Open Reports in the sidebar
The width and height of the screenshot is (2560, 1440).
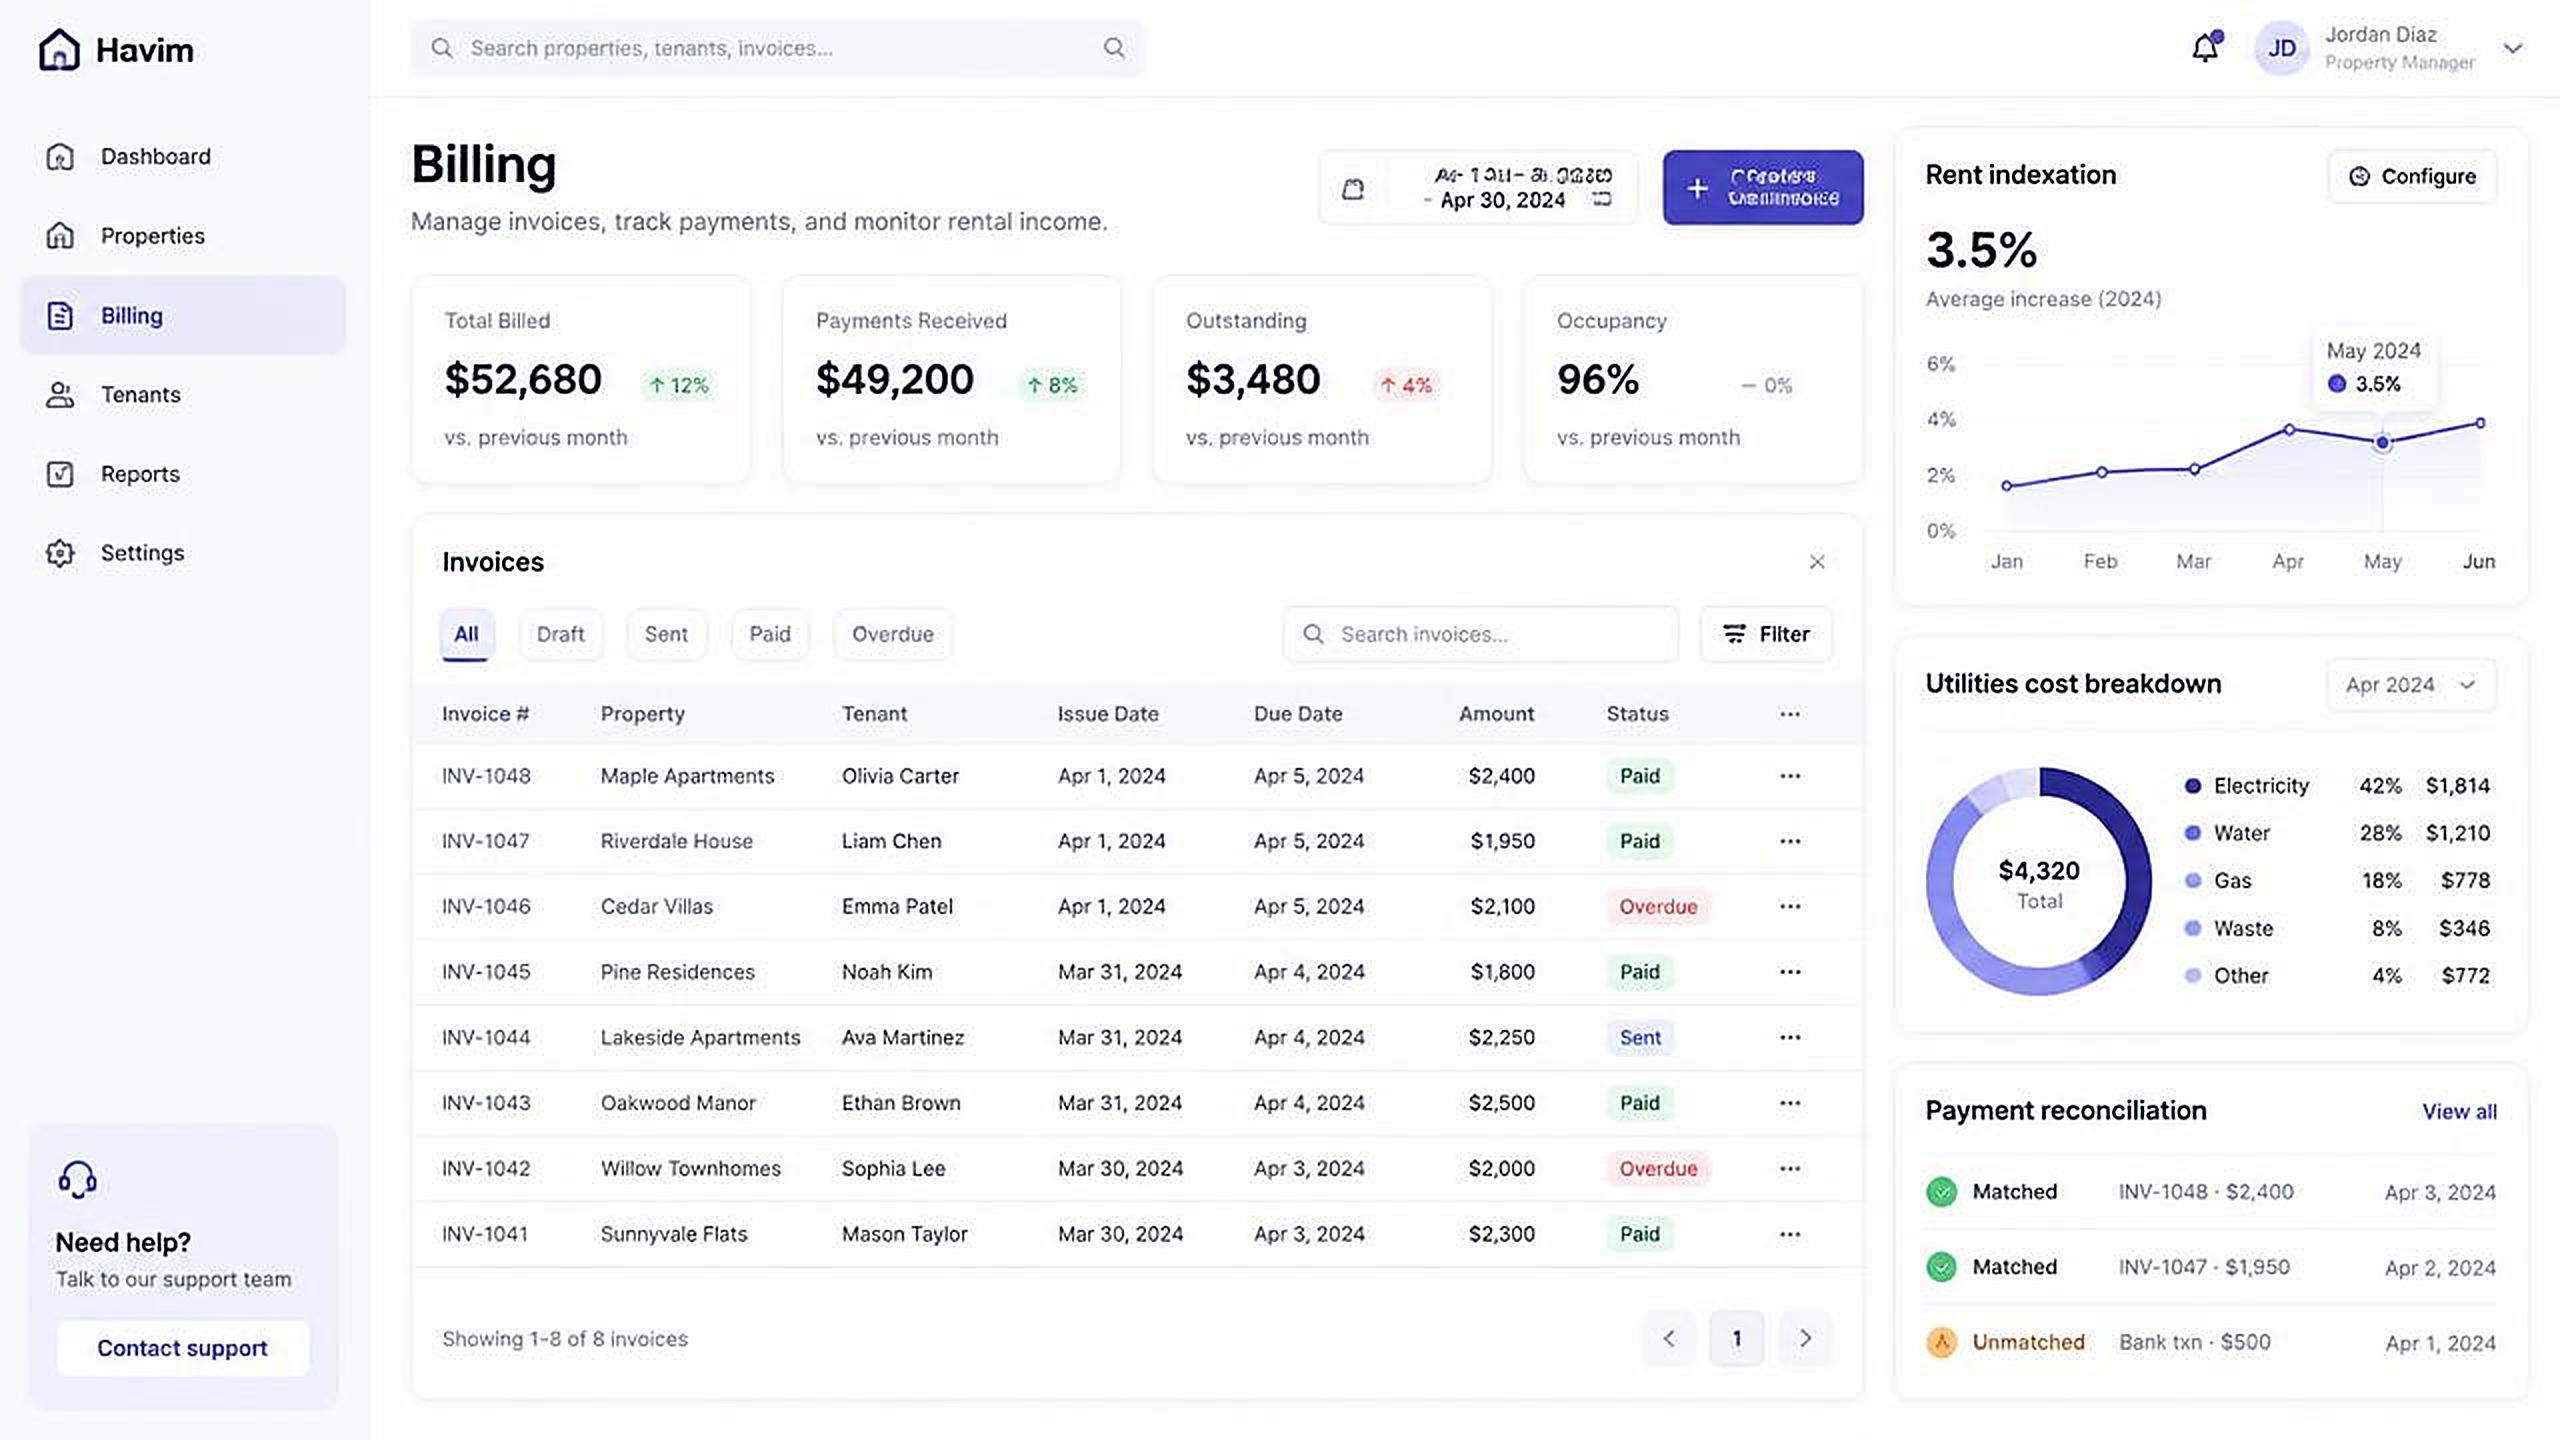[183, 474]
